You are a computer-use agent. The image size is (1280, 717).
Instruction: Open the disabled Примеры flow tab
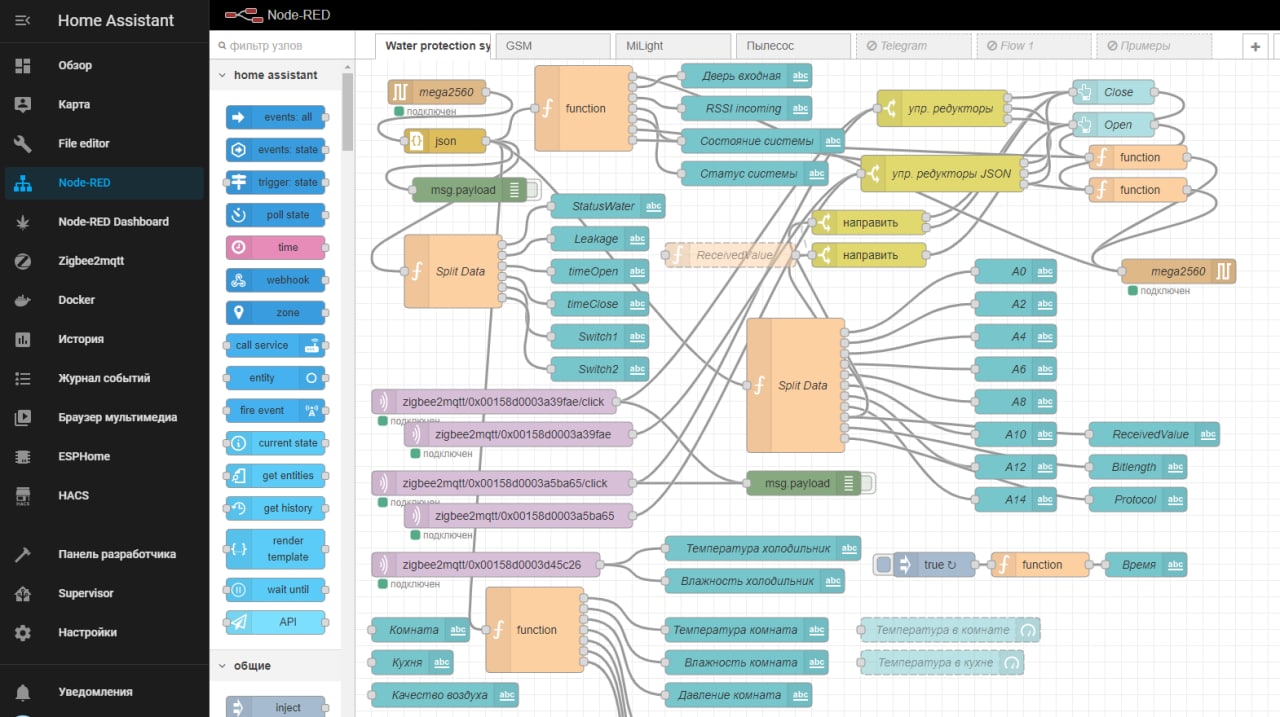[x=1153, y=46]
